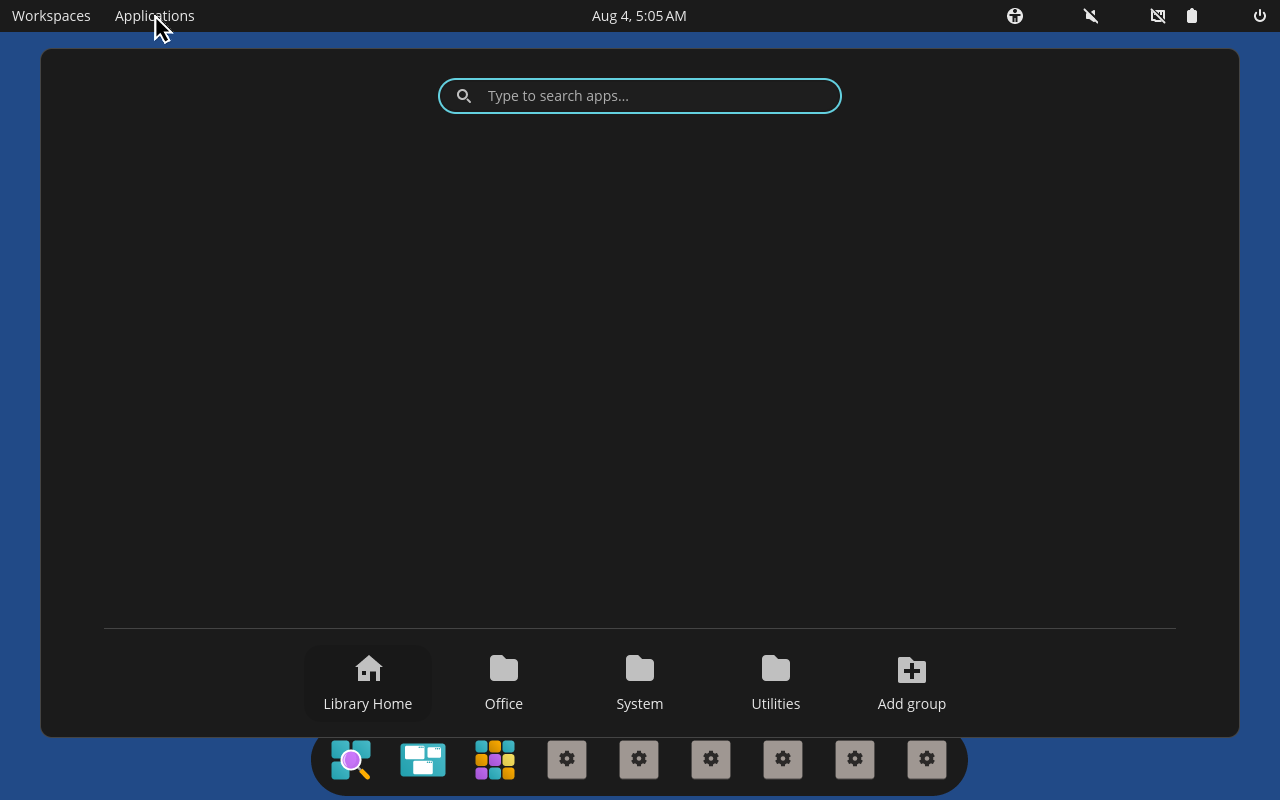
Task: Click the colorful app grid dock icon
Action: click(495, 760)
